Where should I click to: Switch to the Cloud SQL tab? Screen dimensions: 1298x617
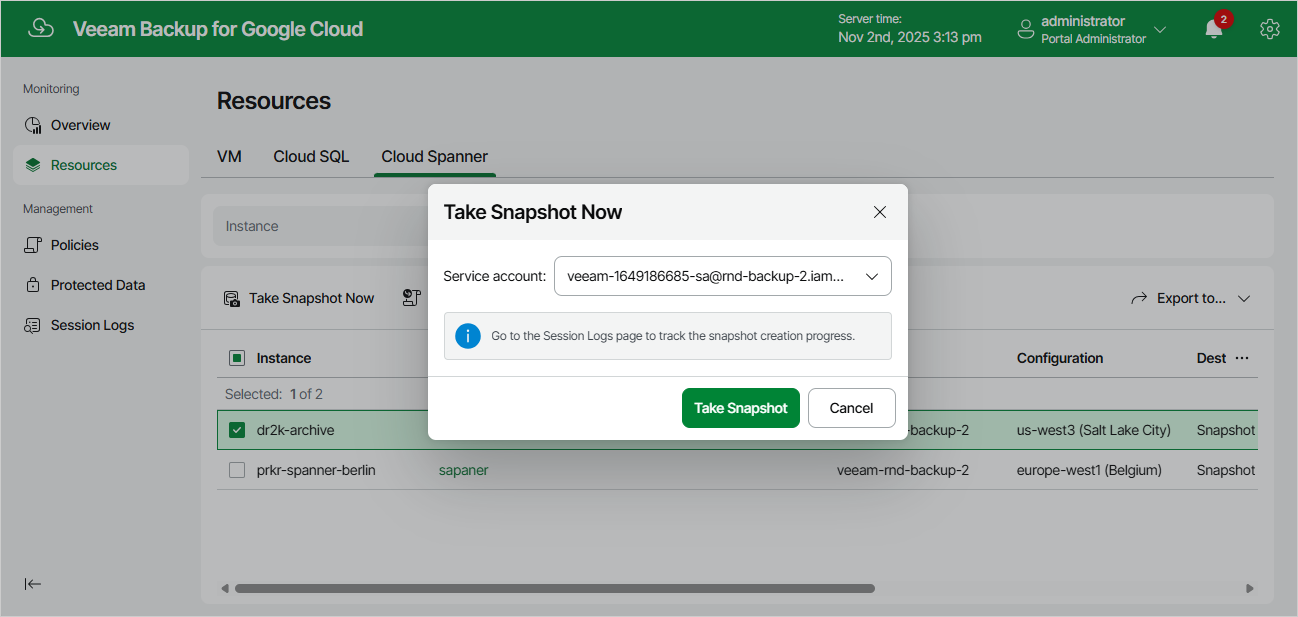click(311, 157)
